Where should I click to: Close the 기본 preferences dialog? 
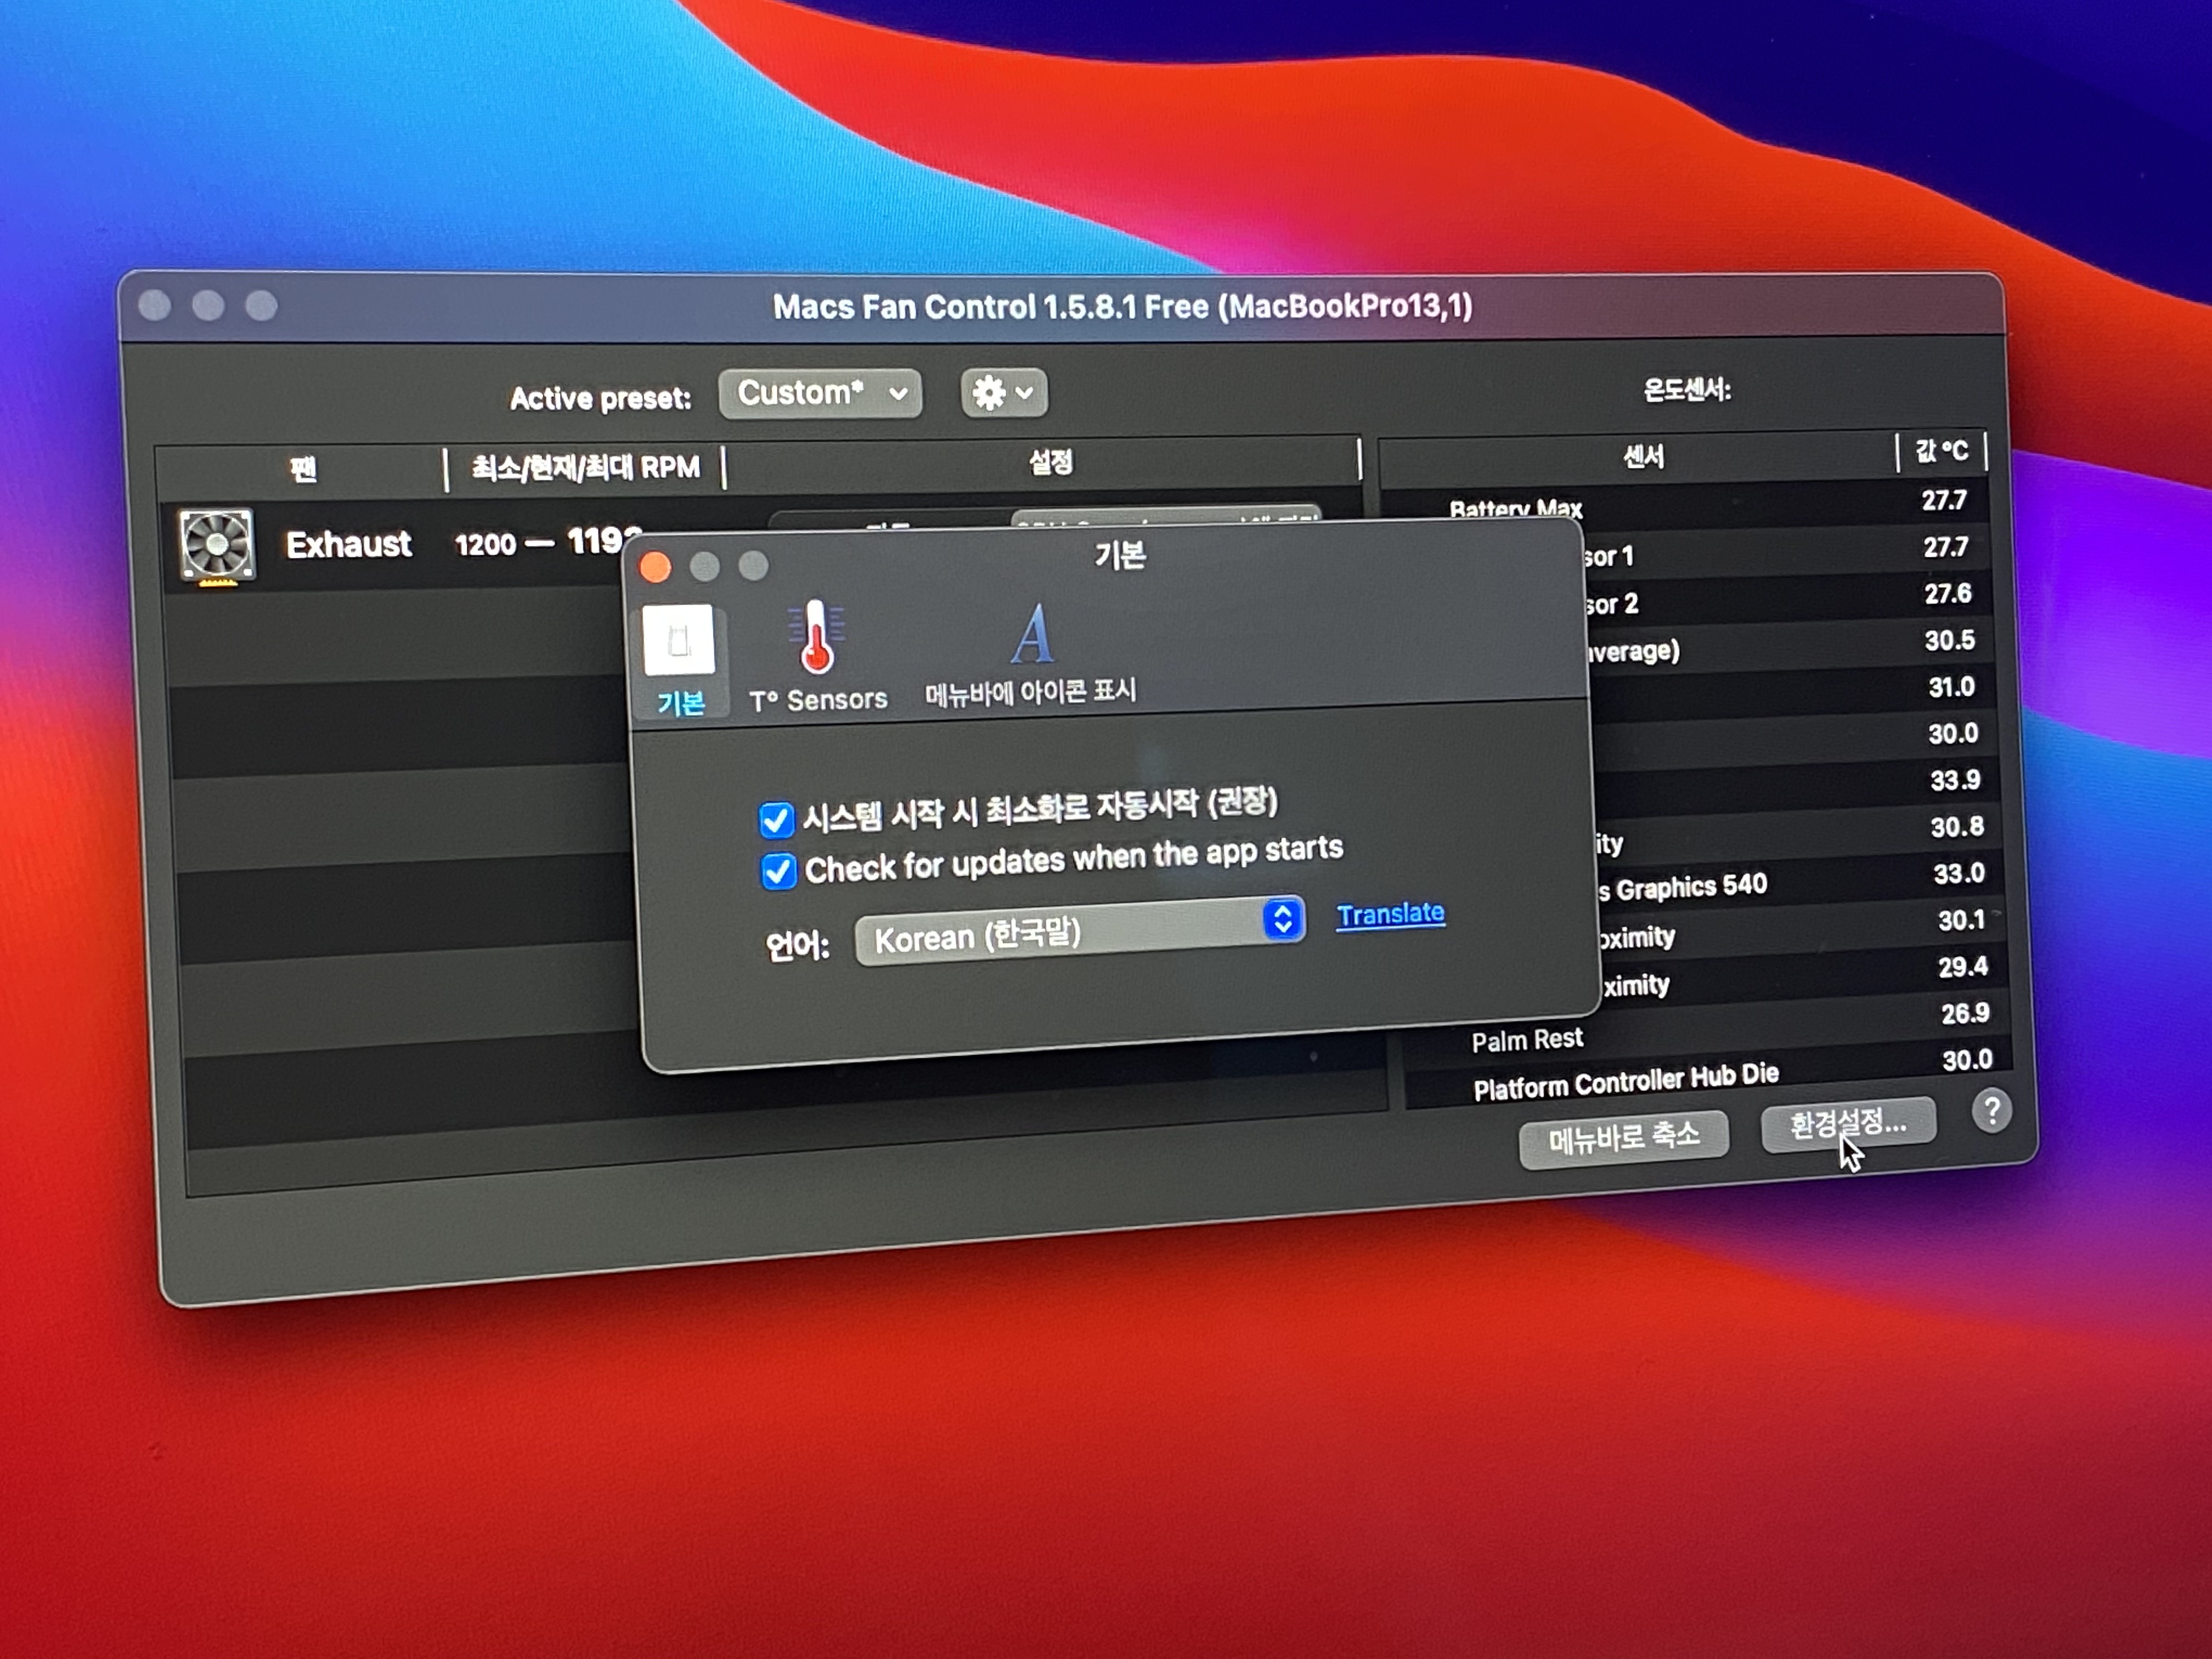coord(656,568)
